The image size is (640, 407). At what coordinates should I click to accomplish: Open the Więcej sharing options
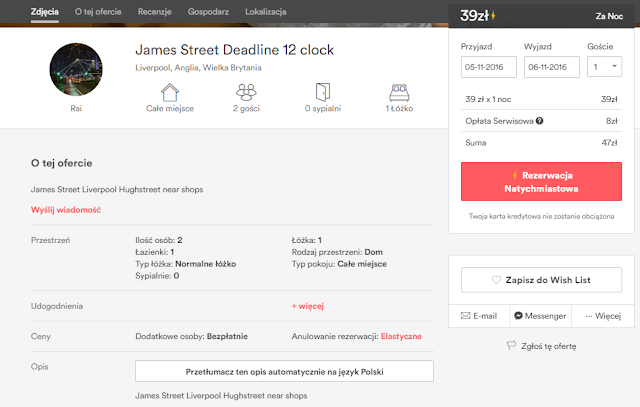click(x=602, y=315)
